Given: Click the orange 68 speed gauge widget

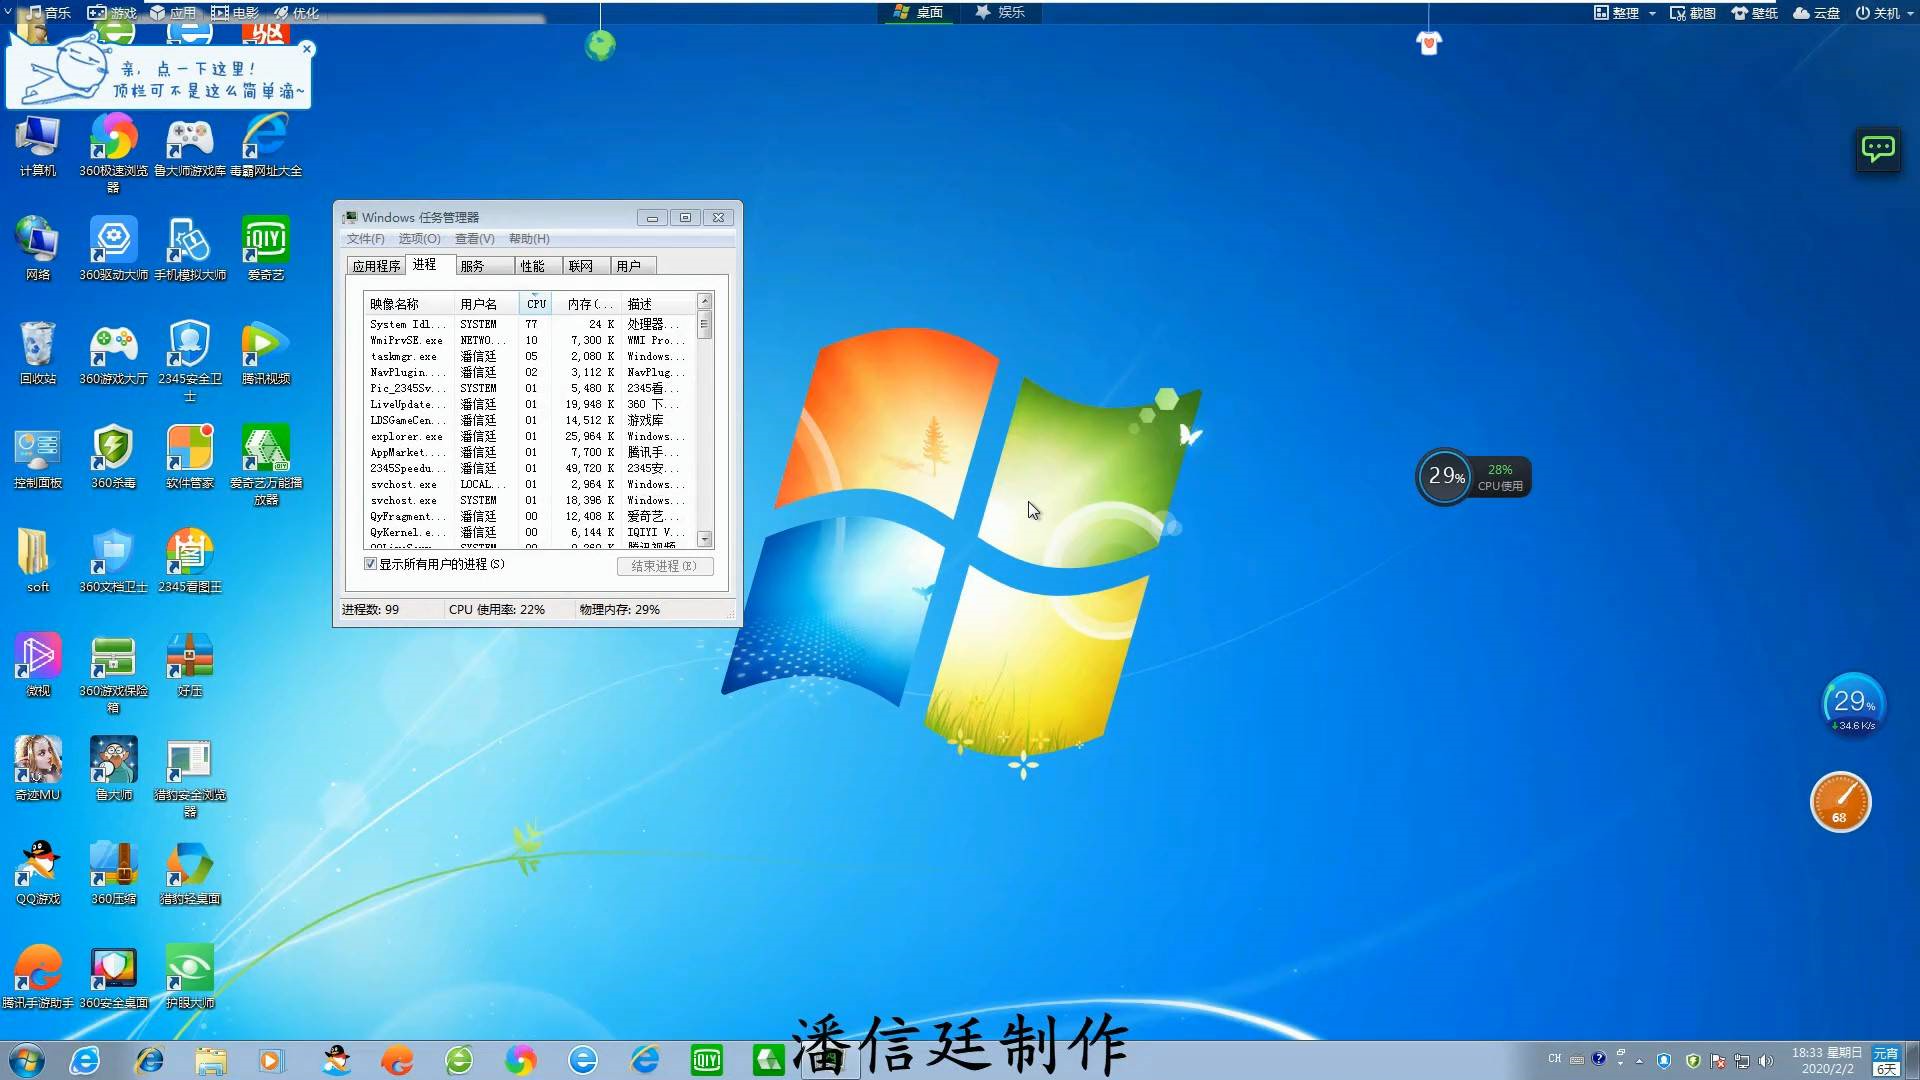Looking at the screenshot, I should (x=1840, y=802).
